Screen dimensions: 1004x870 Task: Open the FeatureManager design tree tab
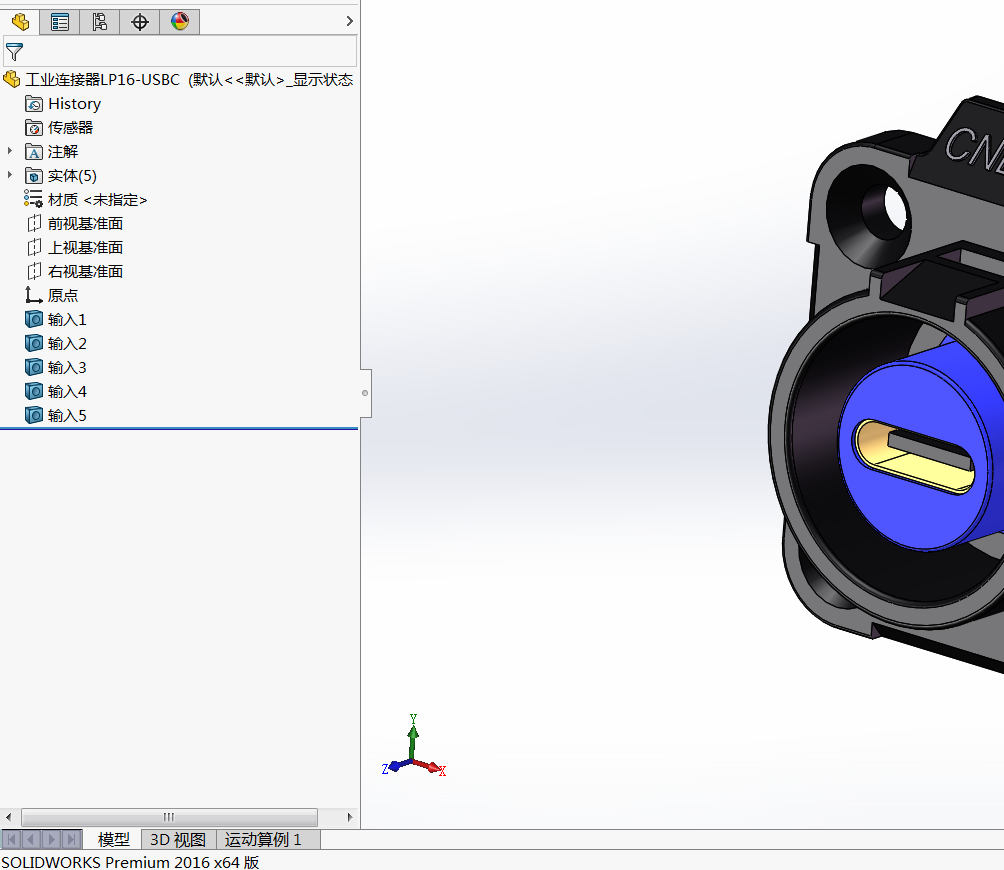(20, 22)
